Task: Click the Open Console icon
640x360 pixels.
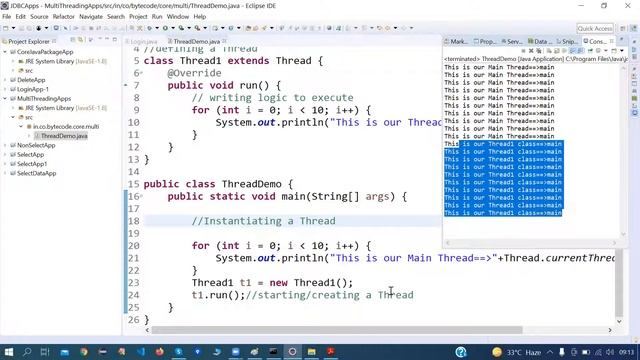Action: pos(614,51)
